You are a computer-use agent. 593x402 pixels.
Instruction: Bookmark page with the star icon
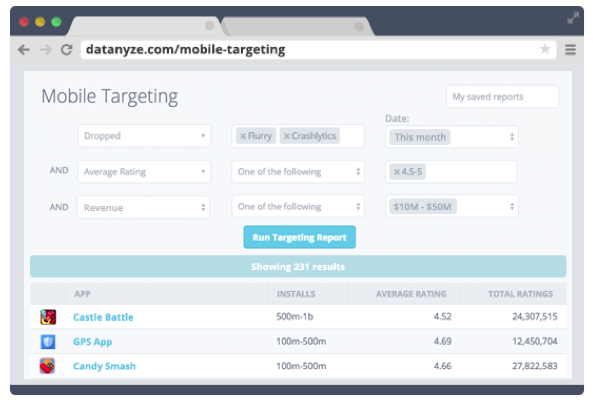pyautogui.click(x=545, y=49)
